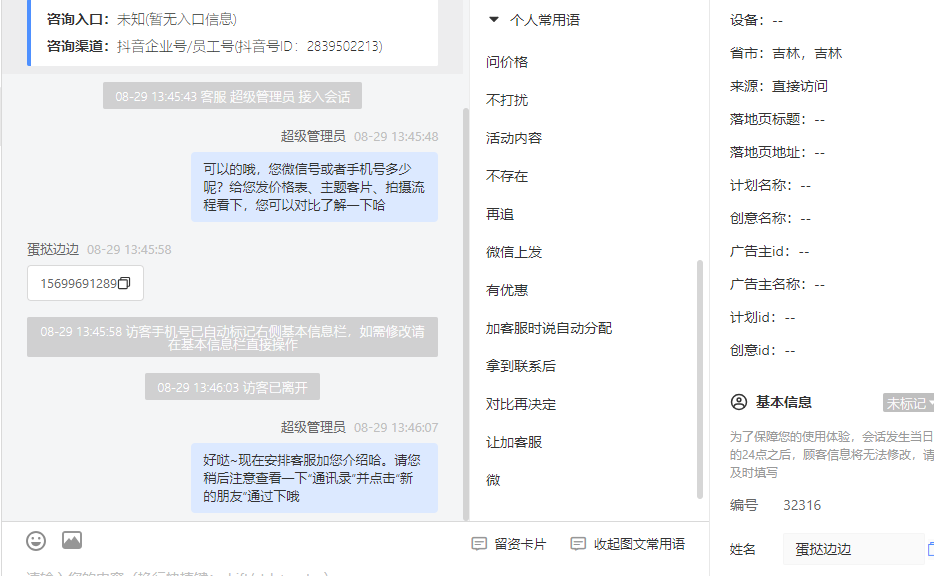This screenshot has width=934, height=576.
Task: Choose the 有优惠 quick phrase
Action: 507,291
